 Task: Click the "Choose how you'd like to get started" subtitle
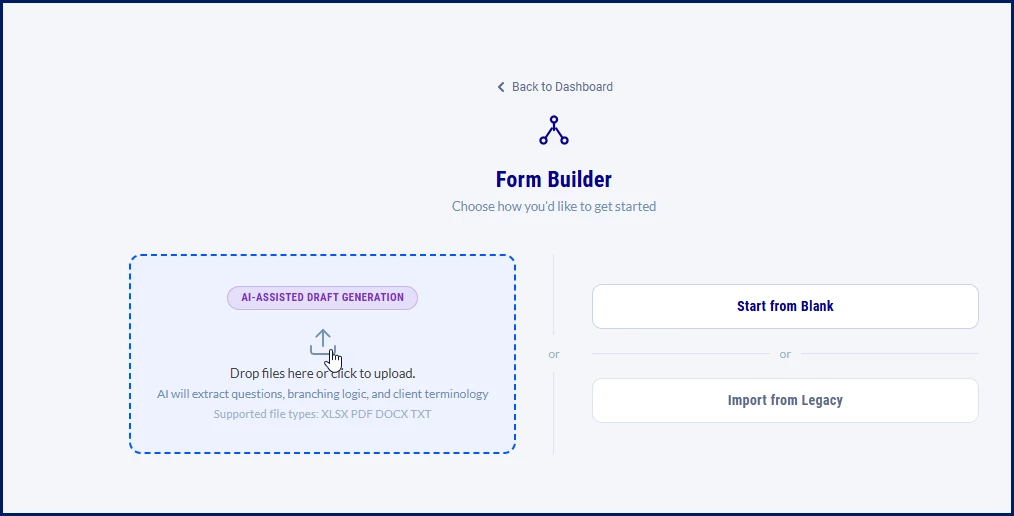tap(554, 206)
